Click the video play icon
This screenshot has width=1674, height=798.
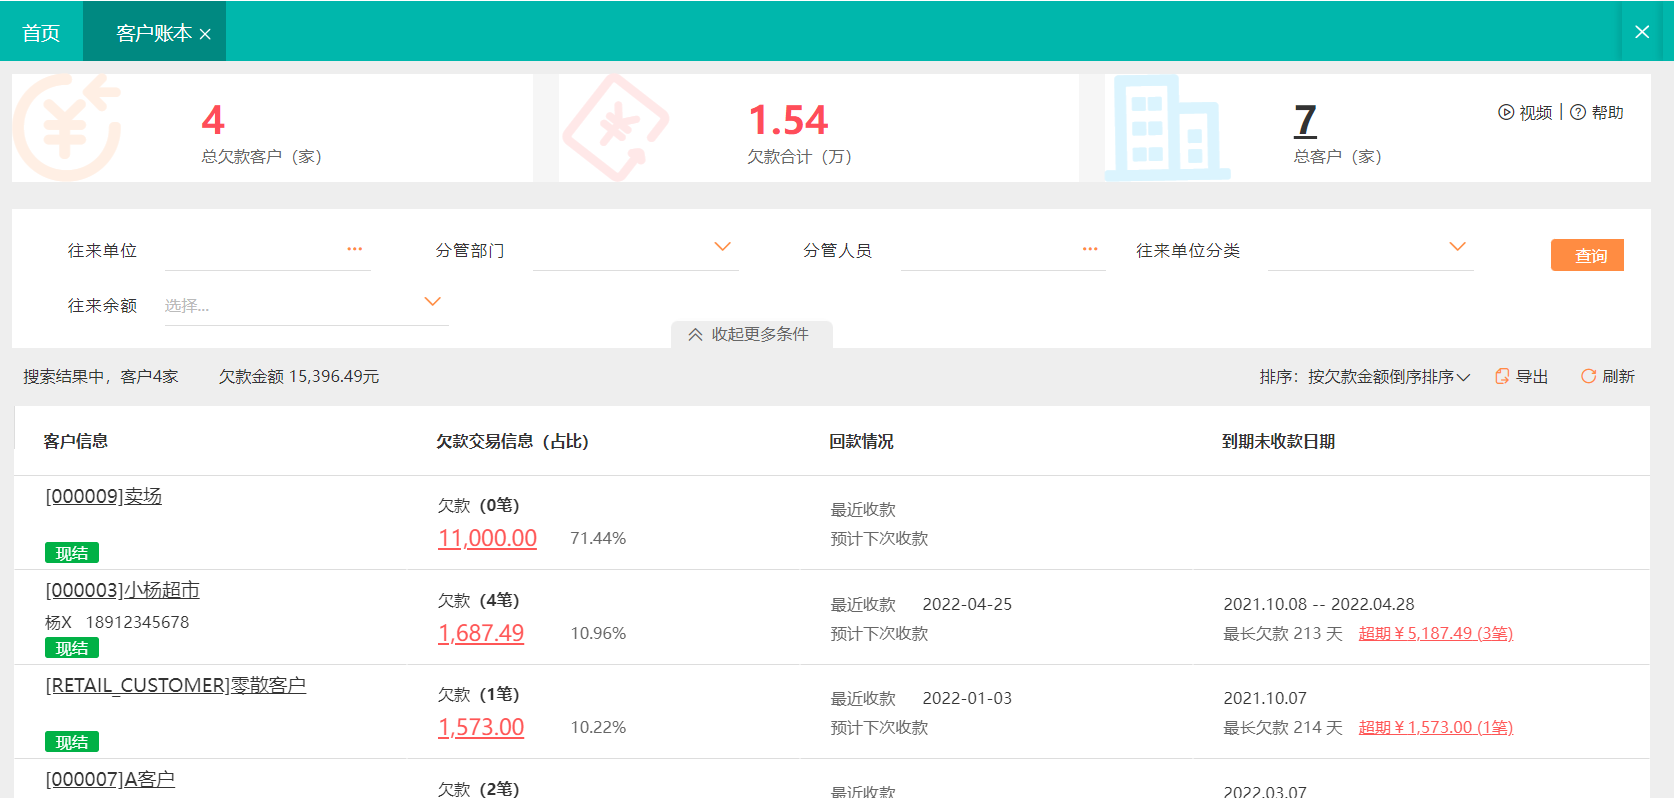(1505, 112)
